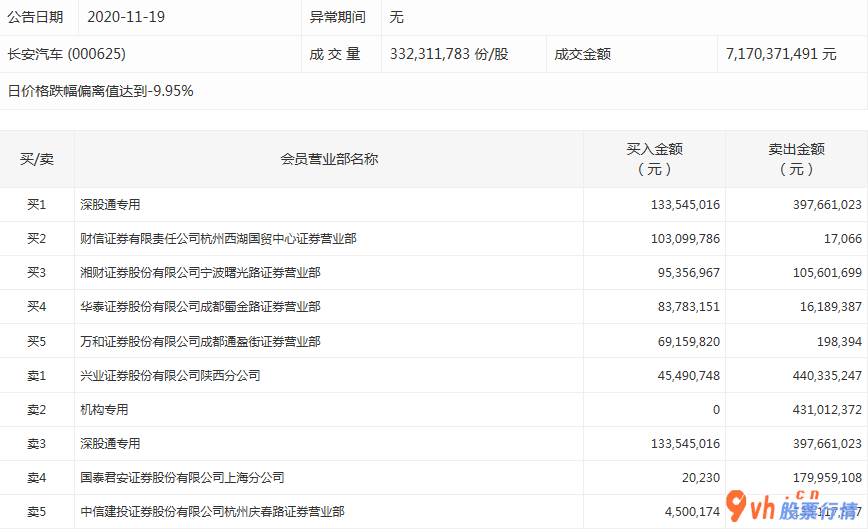Image resolution: width=868 pixels, height=532 pixels.
Task: Select the 卖2 row label
Action: [x=37, y=410]
